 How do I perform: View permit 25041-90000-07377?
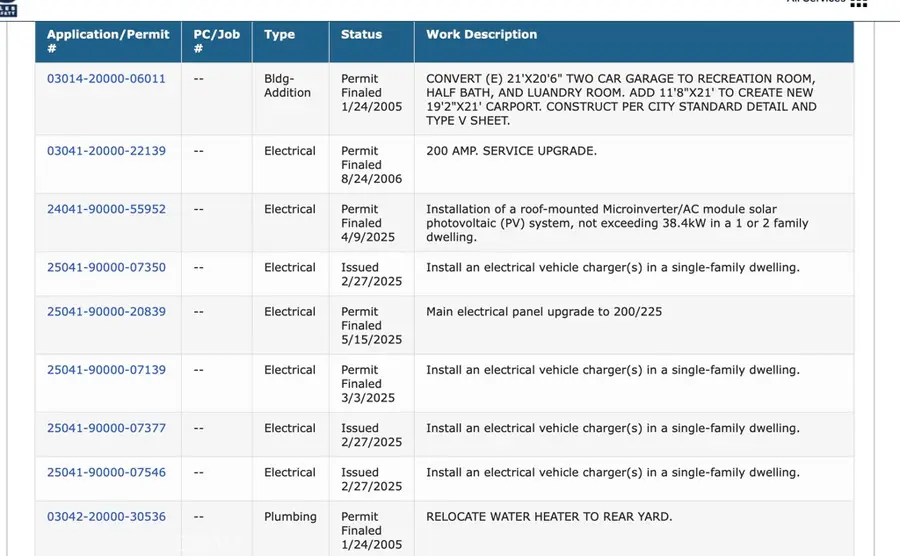(x=106, y=428)
